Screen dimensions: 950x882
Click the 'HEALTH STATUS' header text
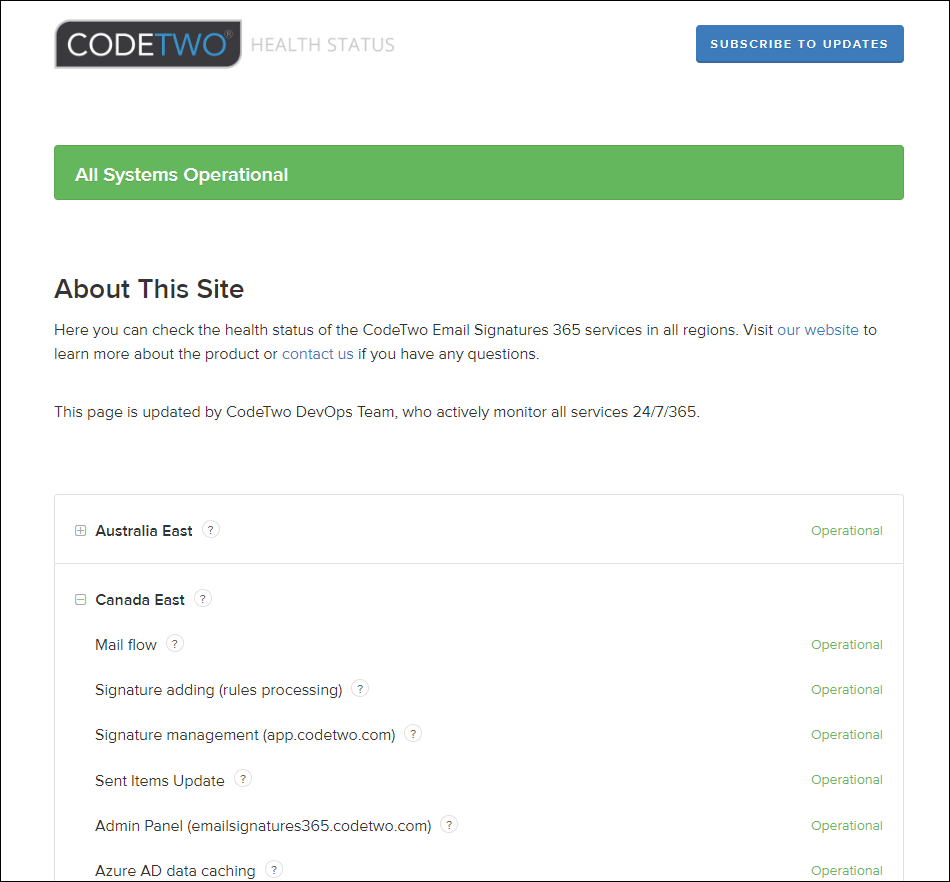click(x=322, y=45)
